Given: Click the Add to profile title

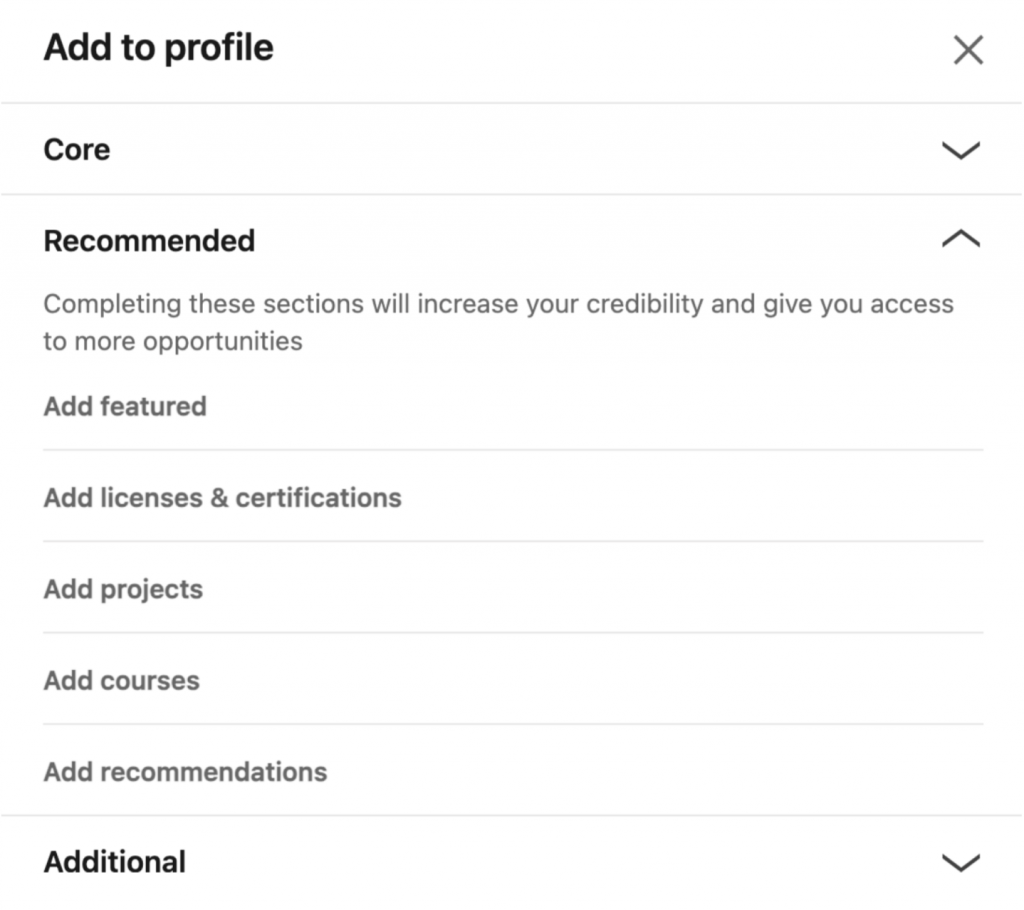Looking at the screenshot, I should click(158, 48).
